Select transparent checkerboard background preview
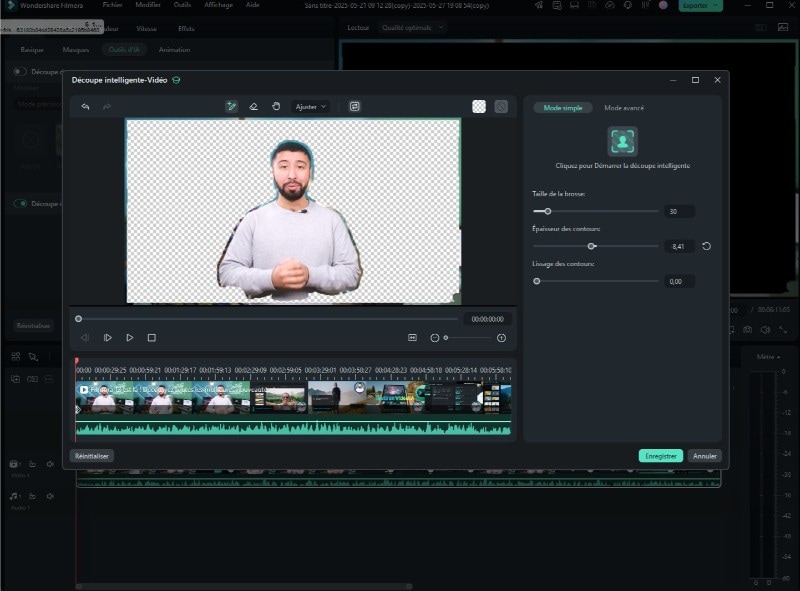The image size is (800, 591). pyautogui.click(x=479, y=107)
